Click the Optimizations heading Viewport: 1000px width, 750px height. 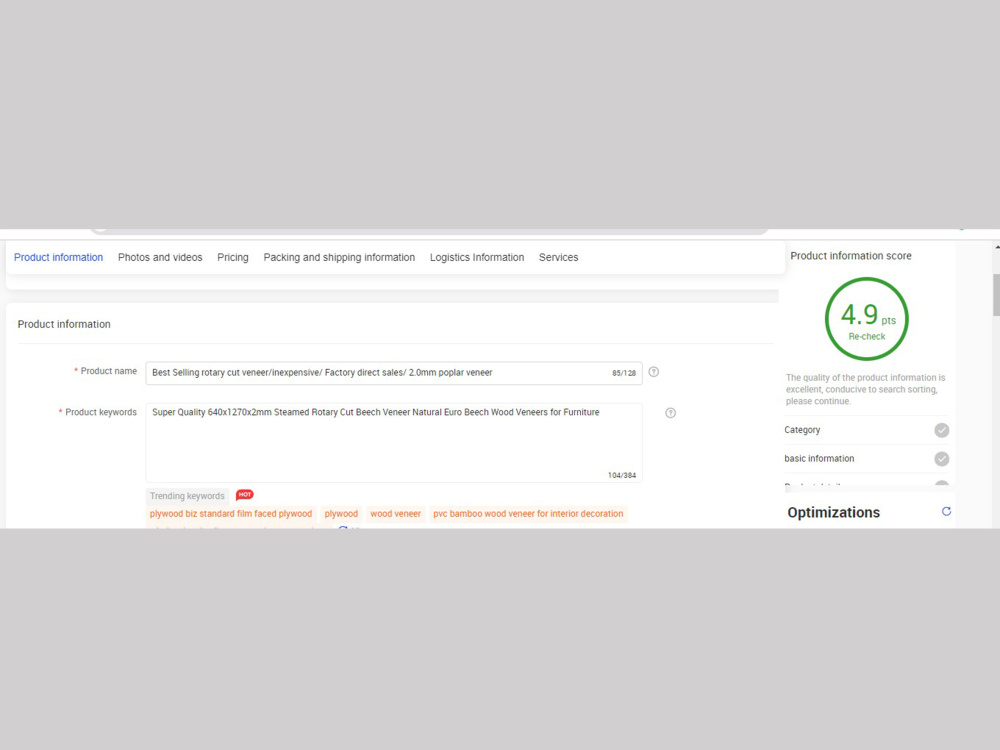[834, 512]
